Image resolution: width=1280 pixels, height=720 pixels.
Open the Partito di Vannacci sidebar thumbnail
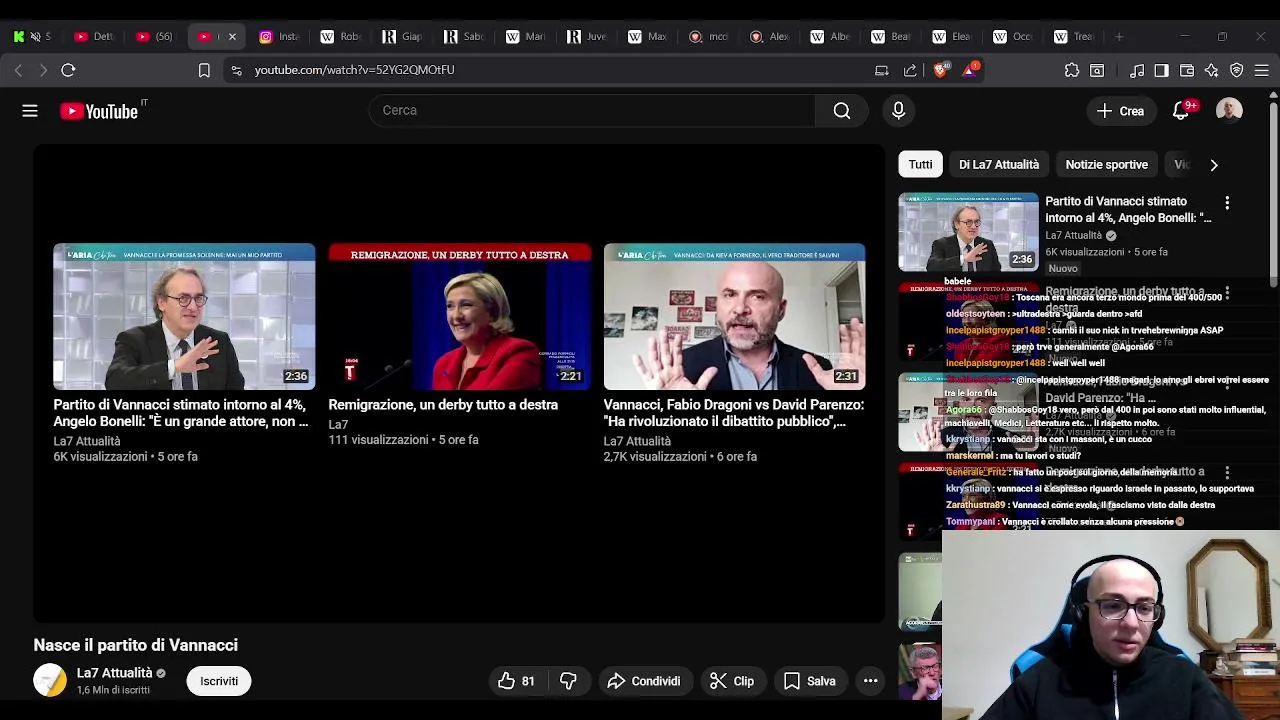pyautogui.click(x=968, y=232)
